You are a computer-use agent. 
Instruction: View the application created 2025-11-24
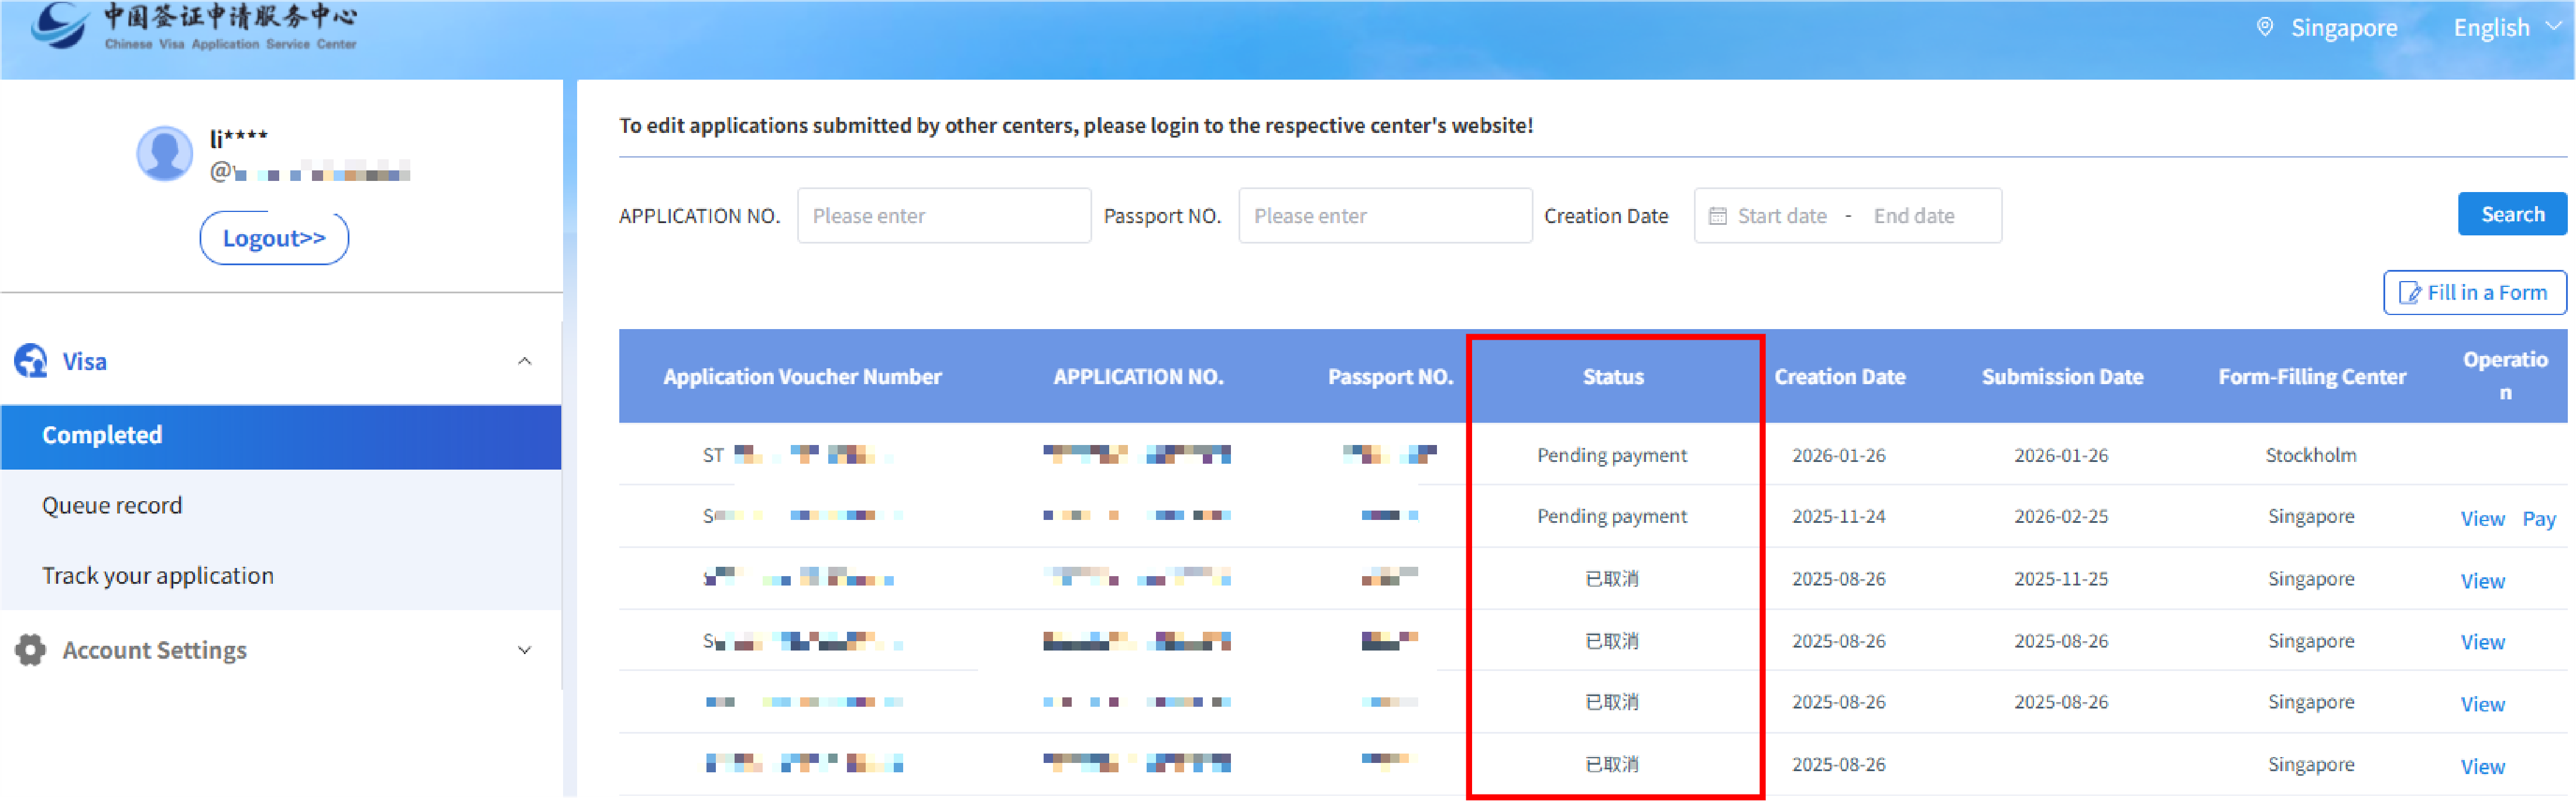coord(2482,518)
